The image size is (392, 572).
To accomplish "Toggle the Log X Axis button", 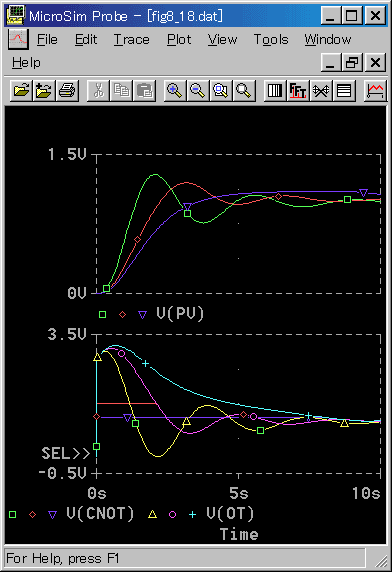I will (275, 90).
